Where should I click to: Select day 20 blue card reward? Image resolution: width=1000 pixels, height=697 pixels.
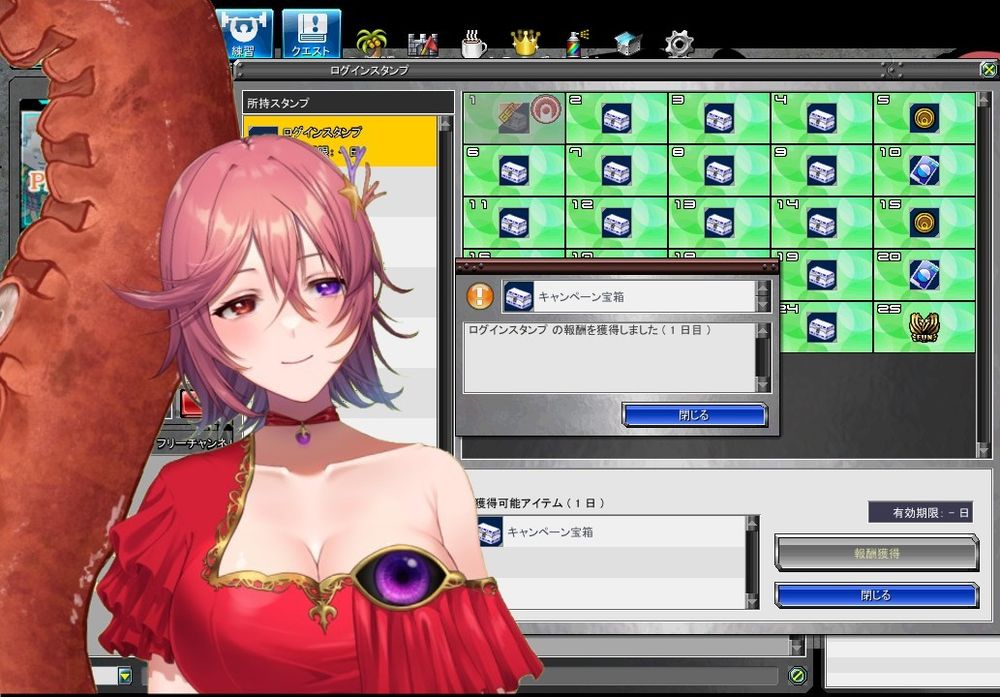click(x=925, y=275)
